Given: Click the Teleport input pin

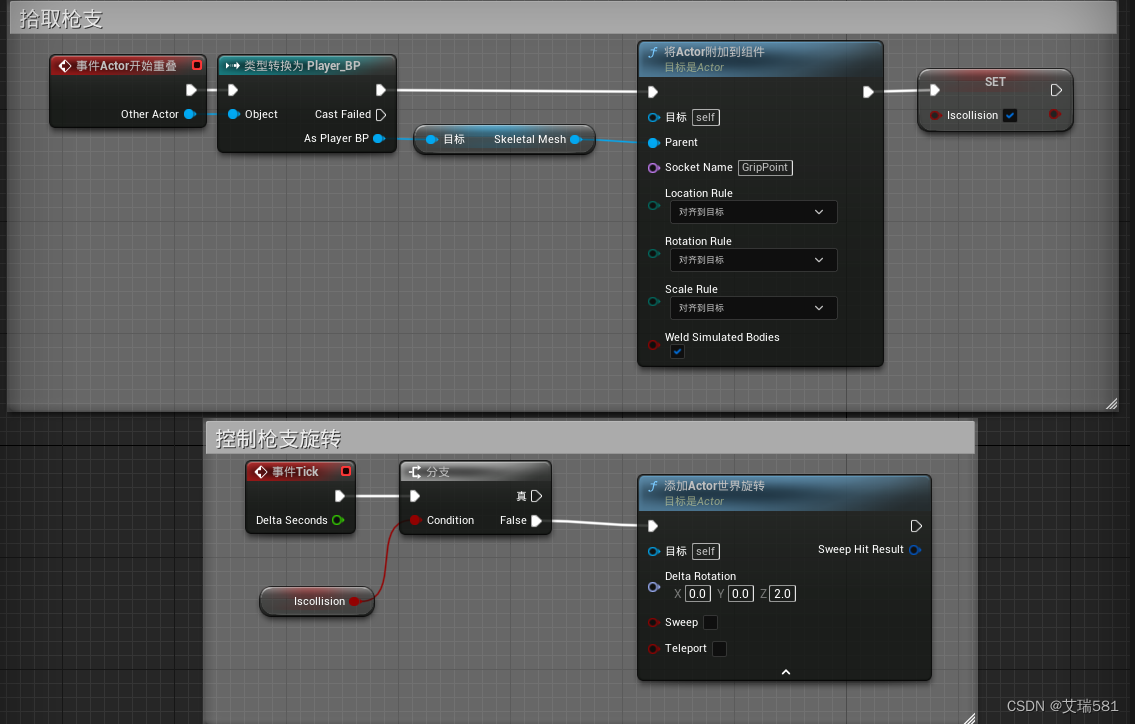Looking at the screenshot, I should (x=654, y=649).
